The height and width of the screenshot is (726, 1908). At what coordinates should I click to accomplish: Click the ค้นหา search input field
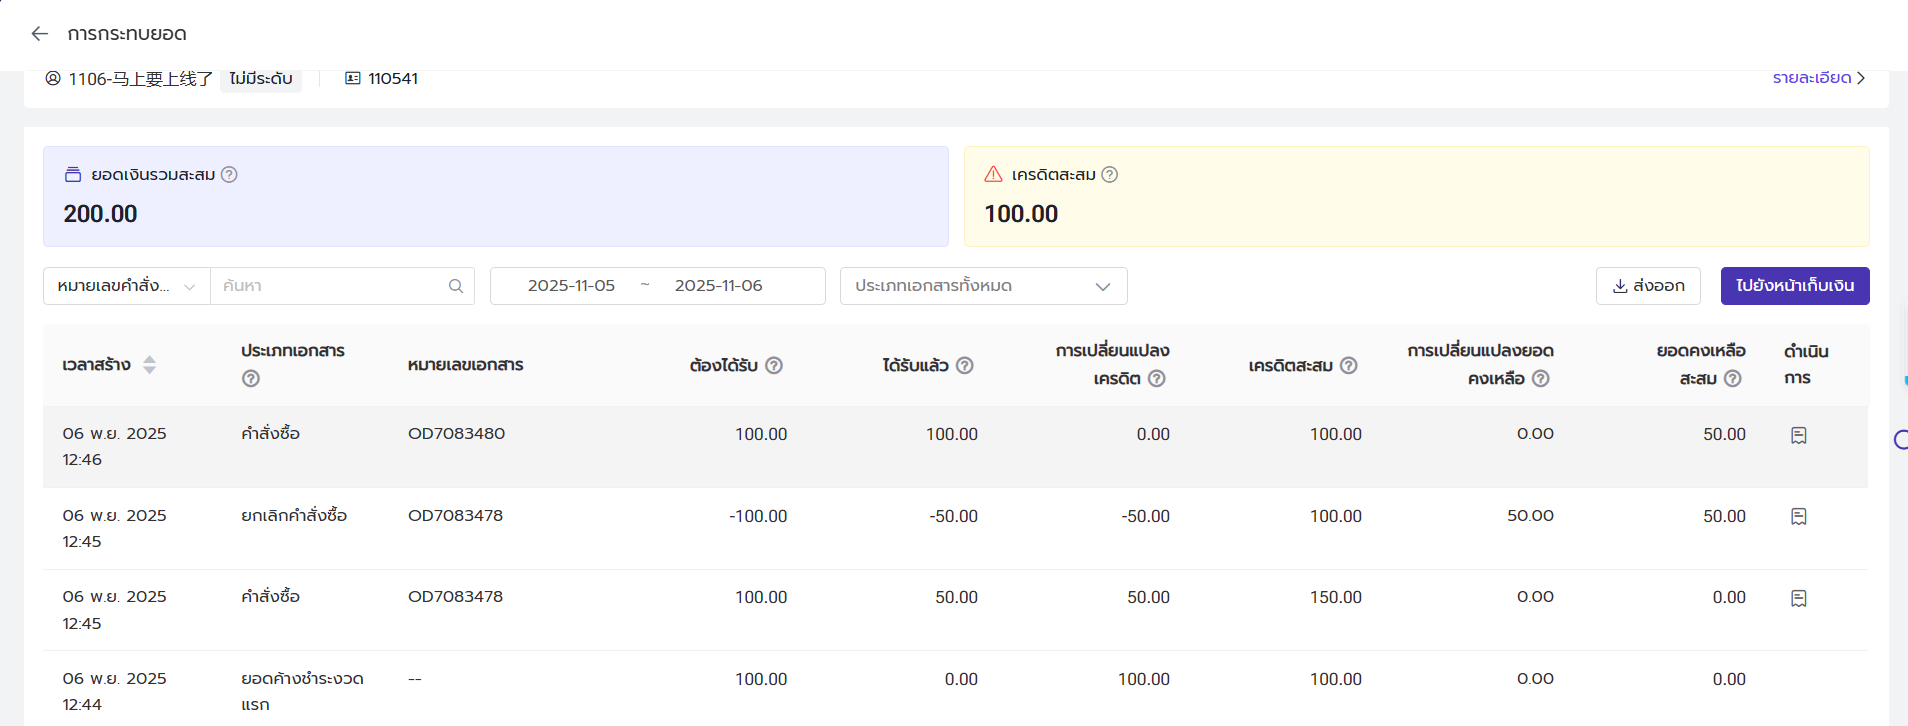coord(330,286)
